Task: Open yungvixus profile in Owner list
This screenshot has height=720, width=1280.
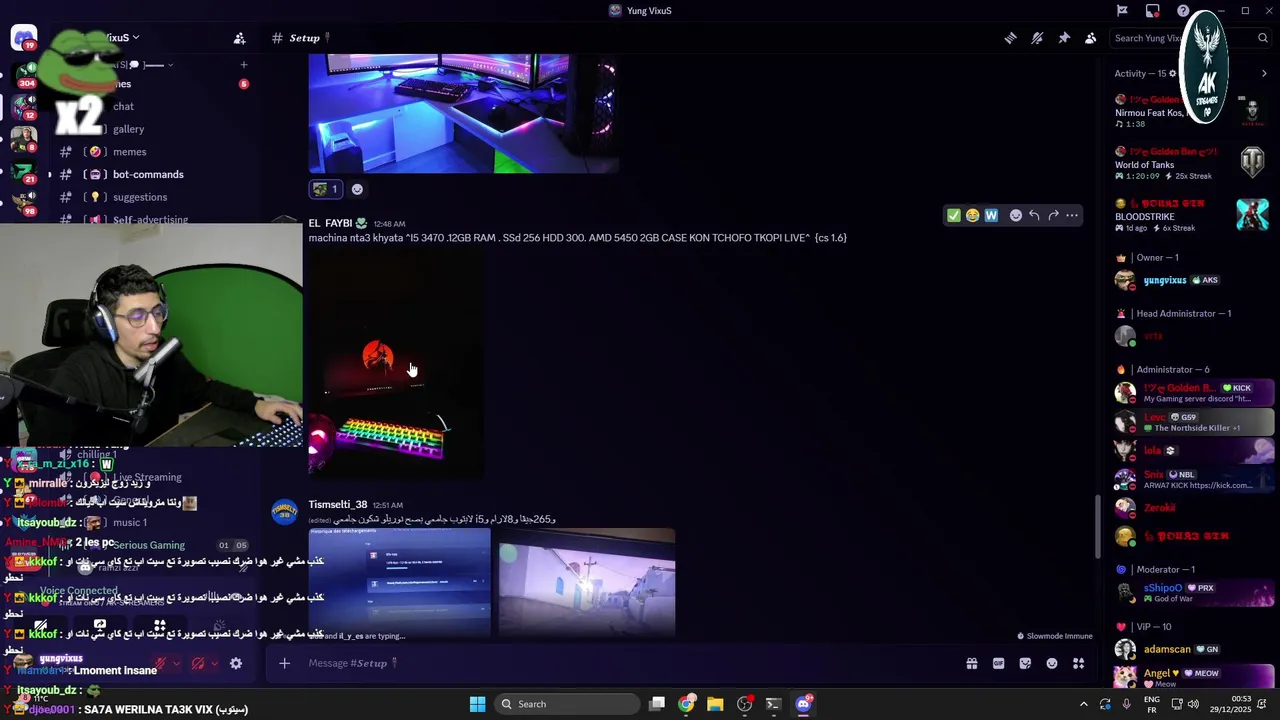Action: pyautogui.click(x=1193, y=280)
